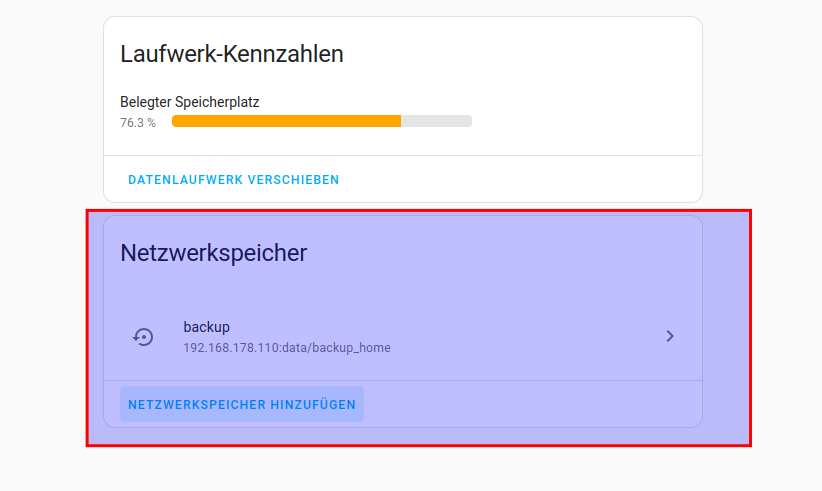Click the Laufwerk-Kennzahlen heading
Screen dimensions: 822x491
click(232, 54)
